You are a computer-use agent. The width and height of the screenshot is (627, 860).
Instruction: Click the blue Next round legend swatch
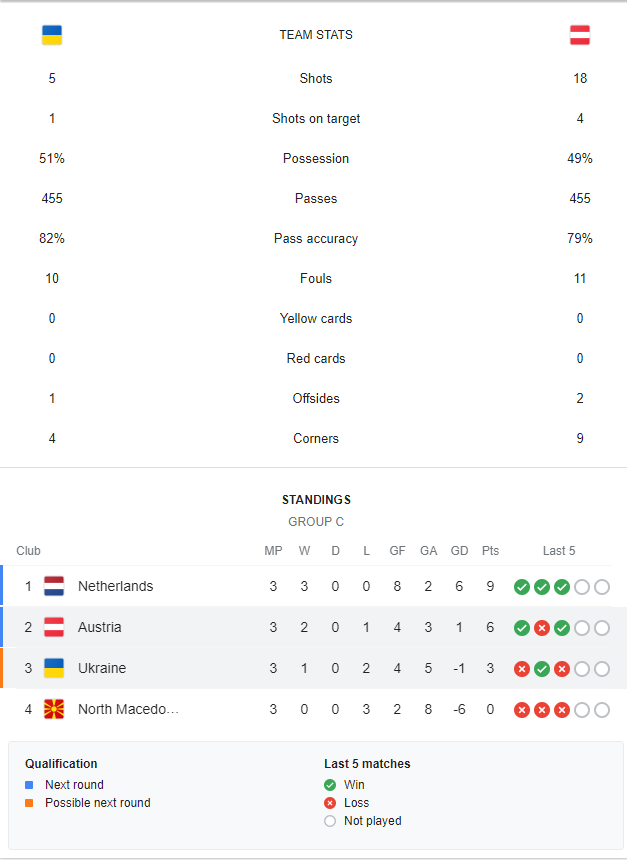tap(29, 785)
